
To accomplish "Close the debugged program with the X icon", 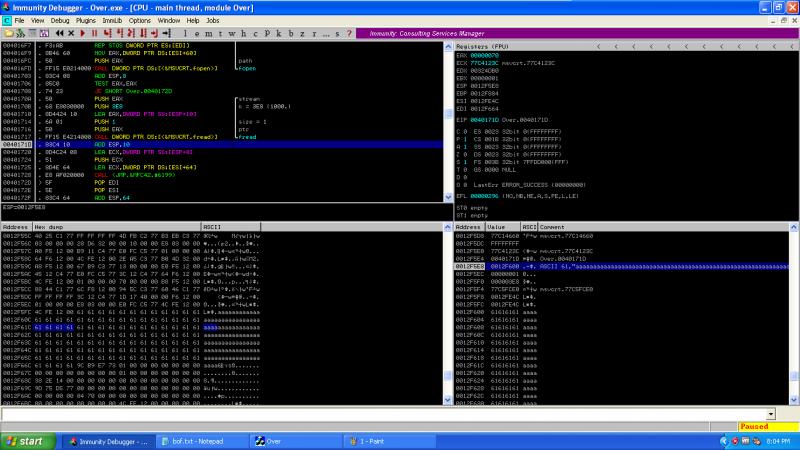I will tap(71, 34).
